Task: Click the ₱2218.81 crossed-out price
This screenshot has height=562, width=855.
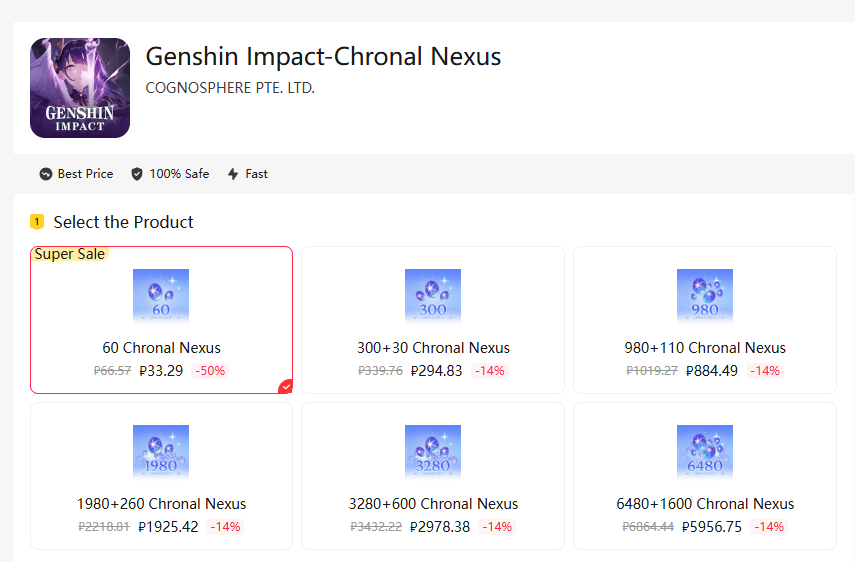Action: pyautogui.click(x=104, y=527)
